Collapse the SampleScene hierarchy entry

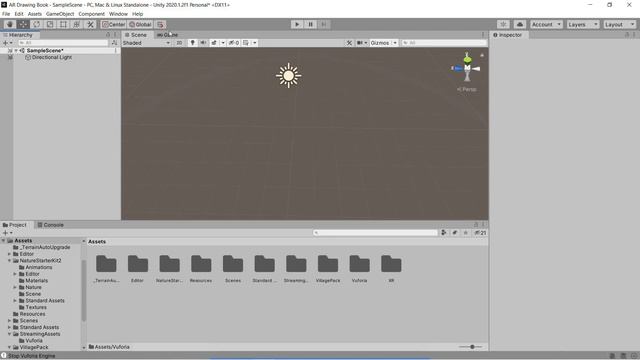[16, 51]
